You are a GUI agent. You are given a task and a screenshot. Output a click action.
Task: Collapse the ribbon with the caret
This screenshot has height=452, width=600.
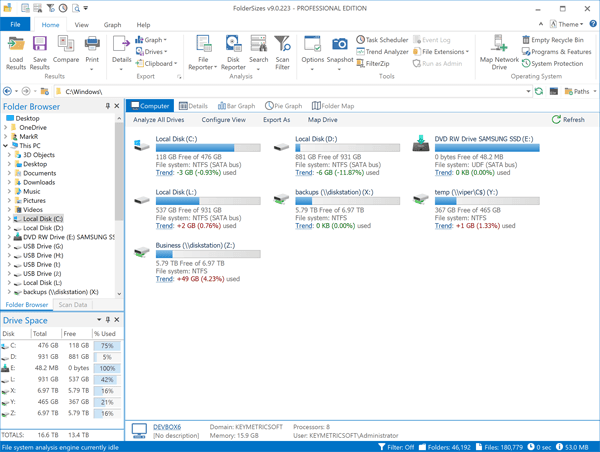click(x=541, y=24)
